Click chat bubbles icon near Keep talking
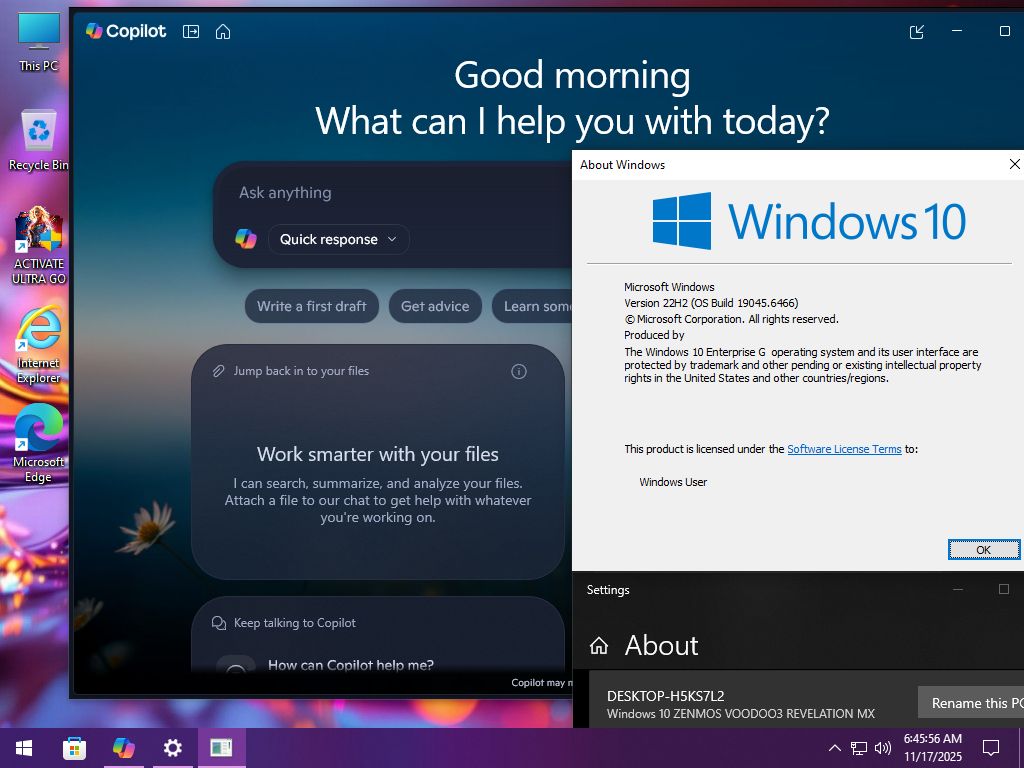Screen dimensions: 1024x768 (219, 623)
